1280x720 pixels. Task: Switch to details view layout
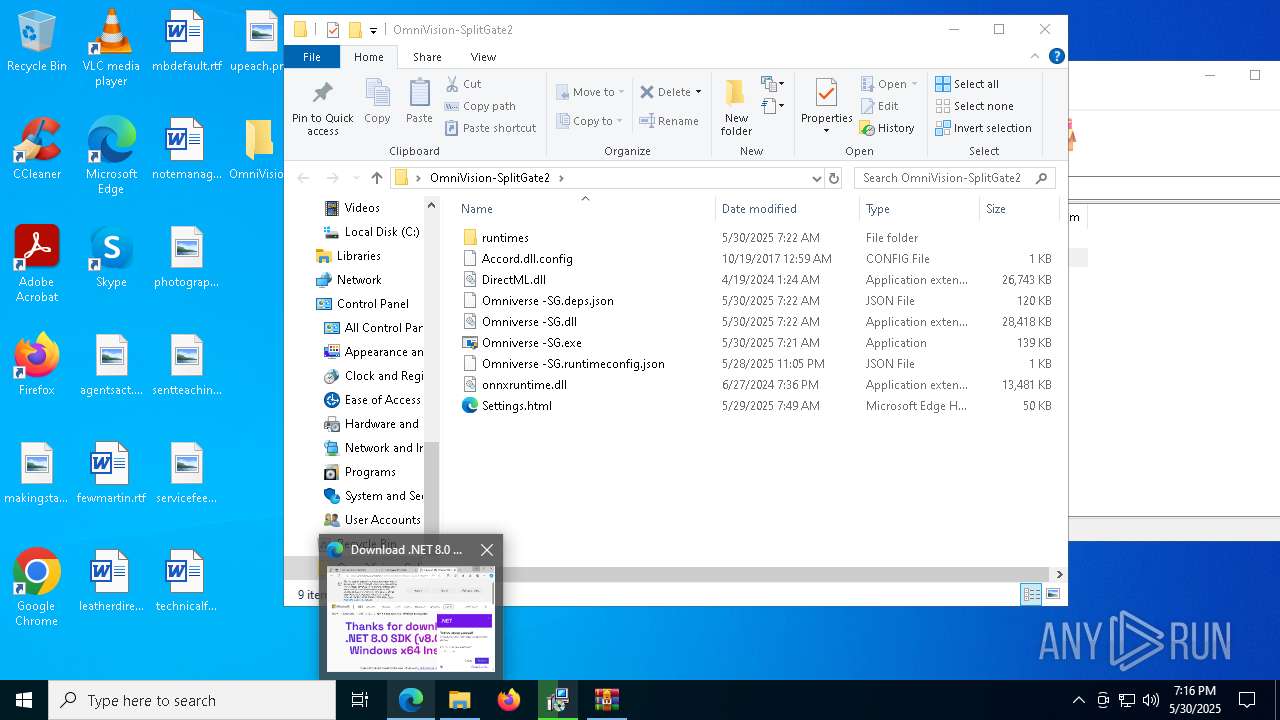click(1031, 594)
